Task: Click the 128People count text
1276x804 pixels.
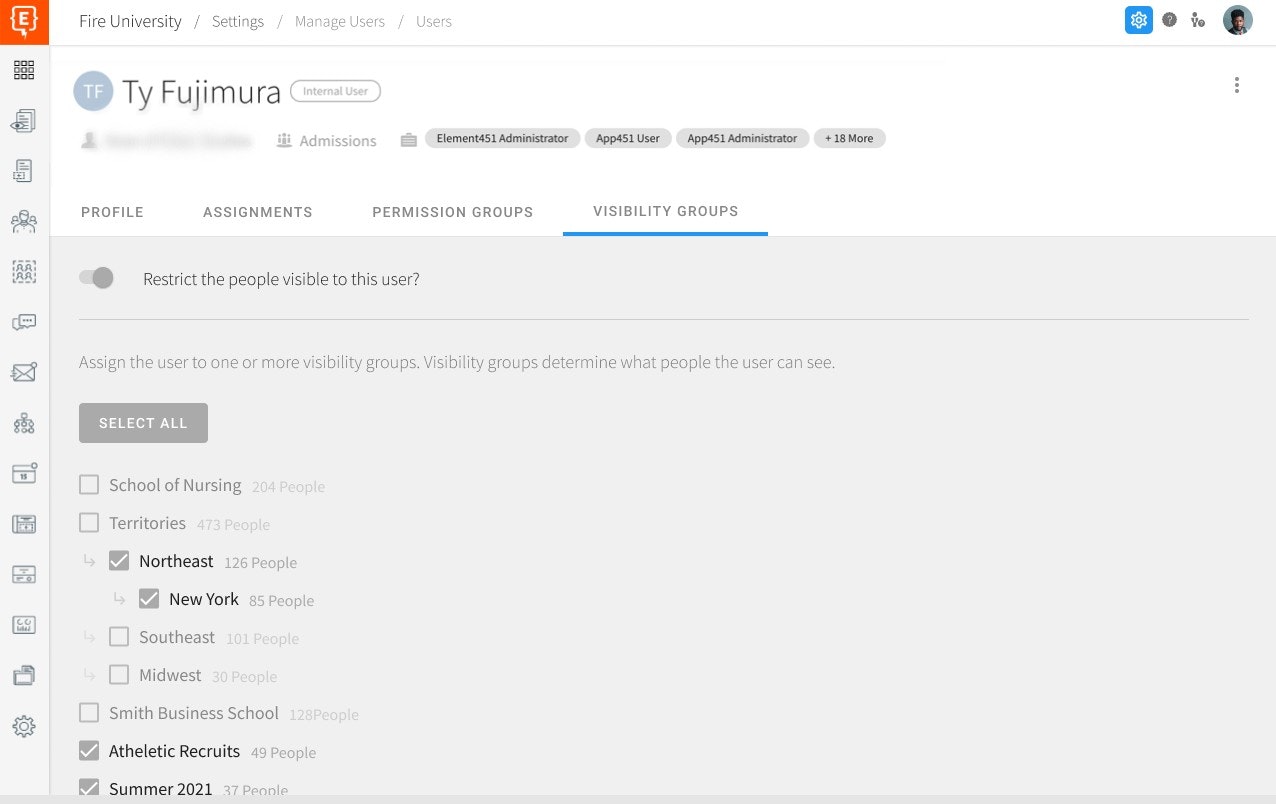Action: (324, 715)
